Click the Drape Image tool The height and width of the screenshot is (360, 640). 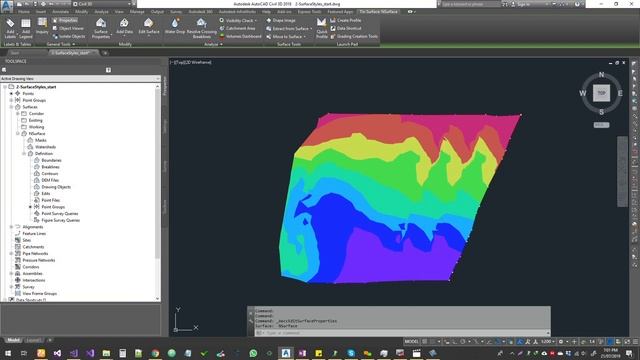[x=280, y=20]
